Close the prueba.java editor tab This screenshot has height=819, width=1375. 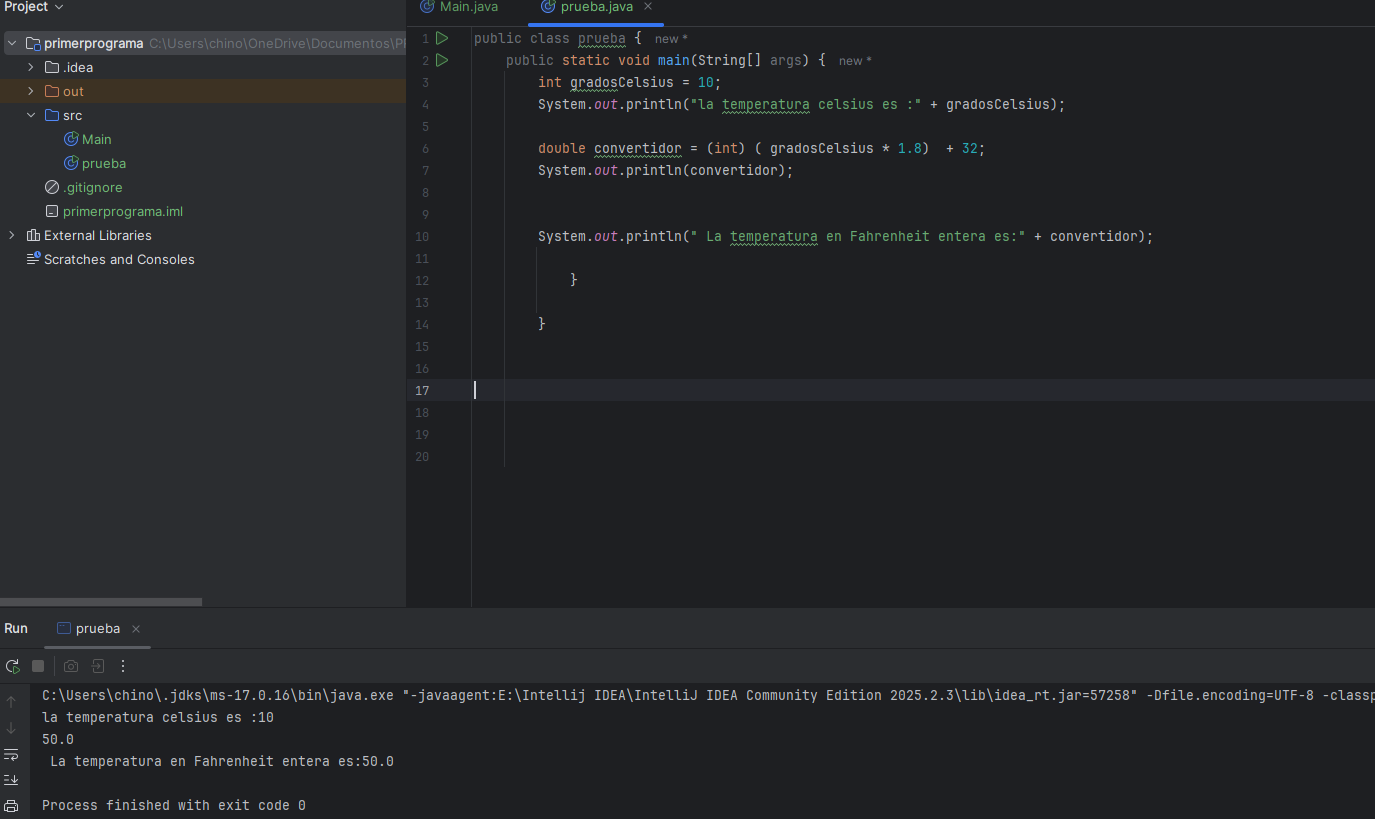click(x=648, y=7)
